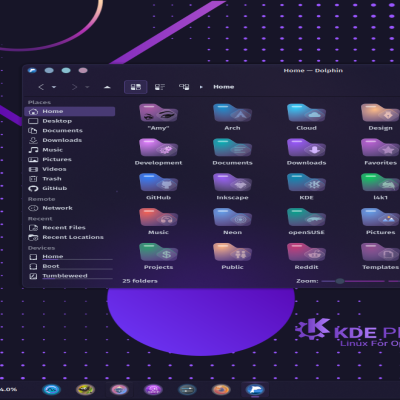Open Downloads in Places panel

click(70, 140)
